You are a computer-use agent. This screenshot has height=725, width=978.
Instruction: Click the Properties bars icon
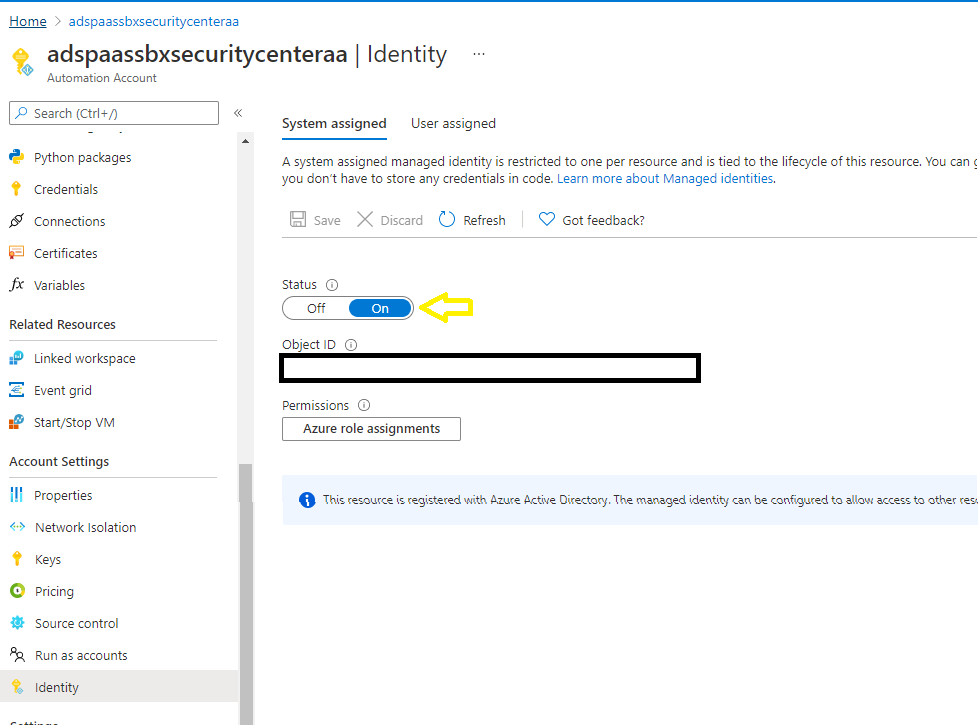pos(17,495)
